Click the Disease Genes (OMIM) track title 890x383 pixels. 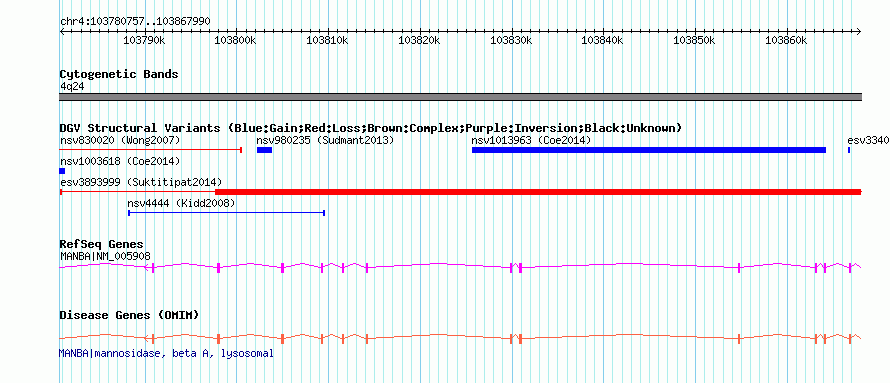point(129,315)
